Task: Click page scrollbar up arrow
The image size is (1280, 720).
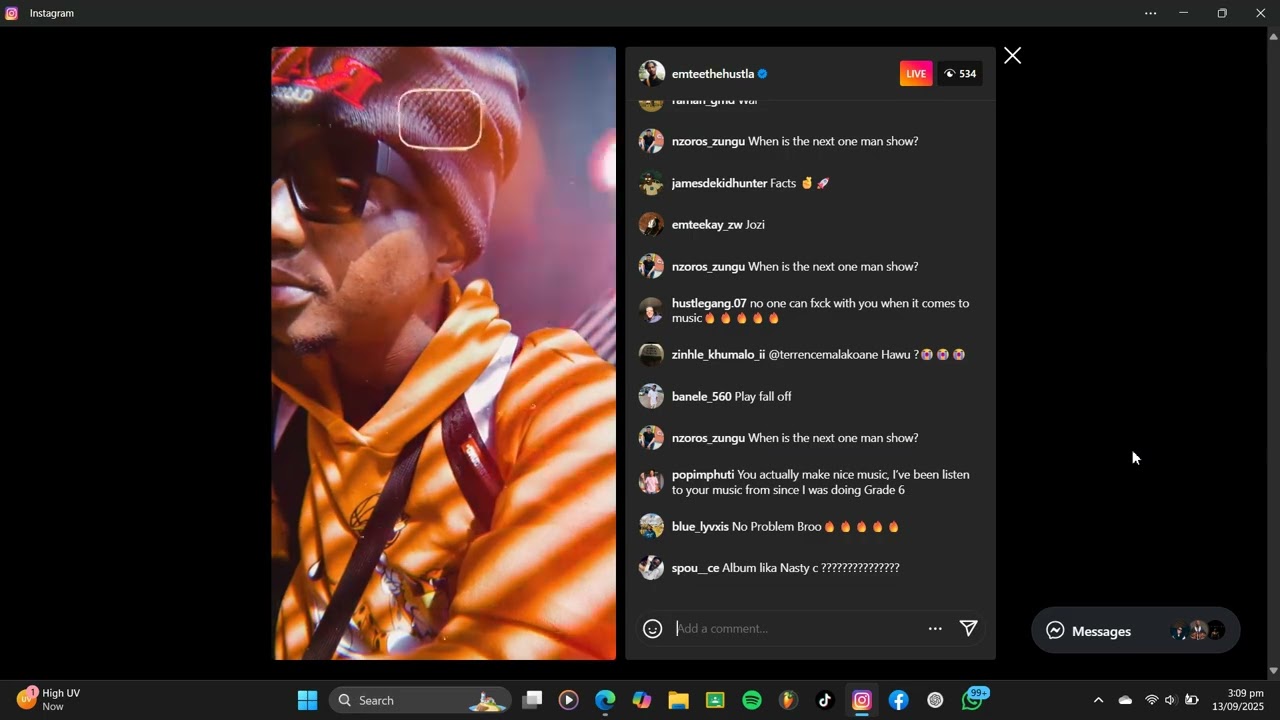Action: 1273,36
